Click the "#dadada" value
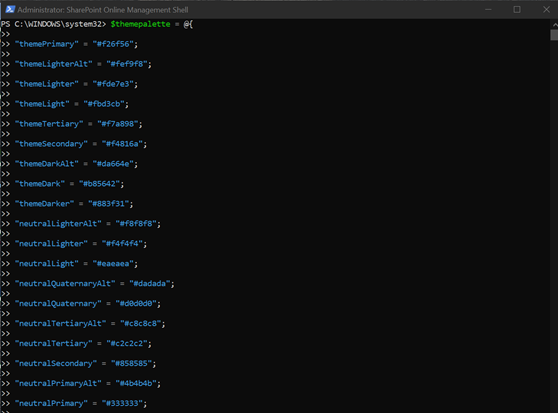This screenshot has height=413, width=558. (150, 284)
